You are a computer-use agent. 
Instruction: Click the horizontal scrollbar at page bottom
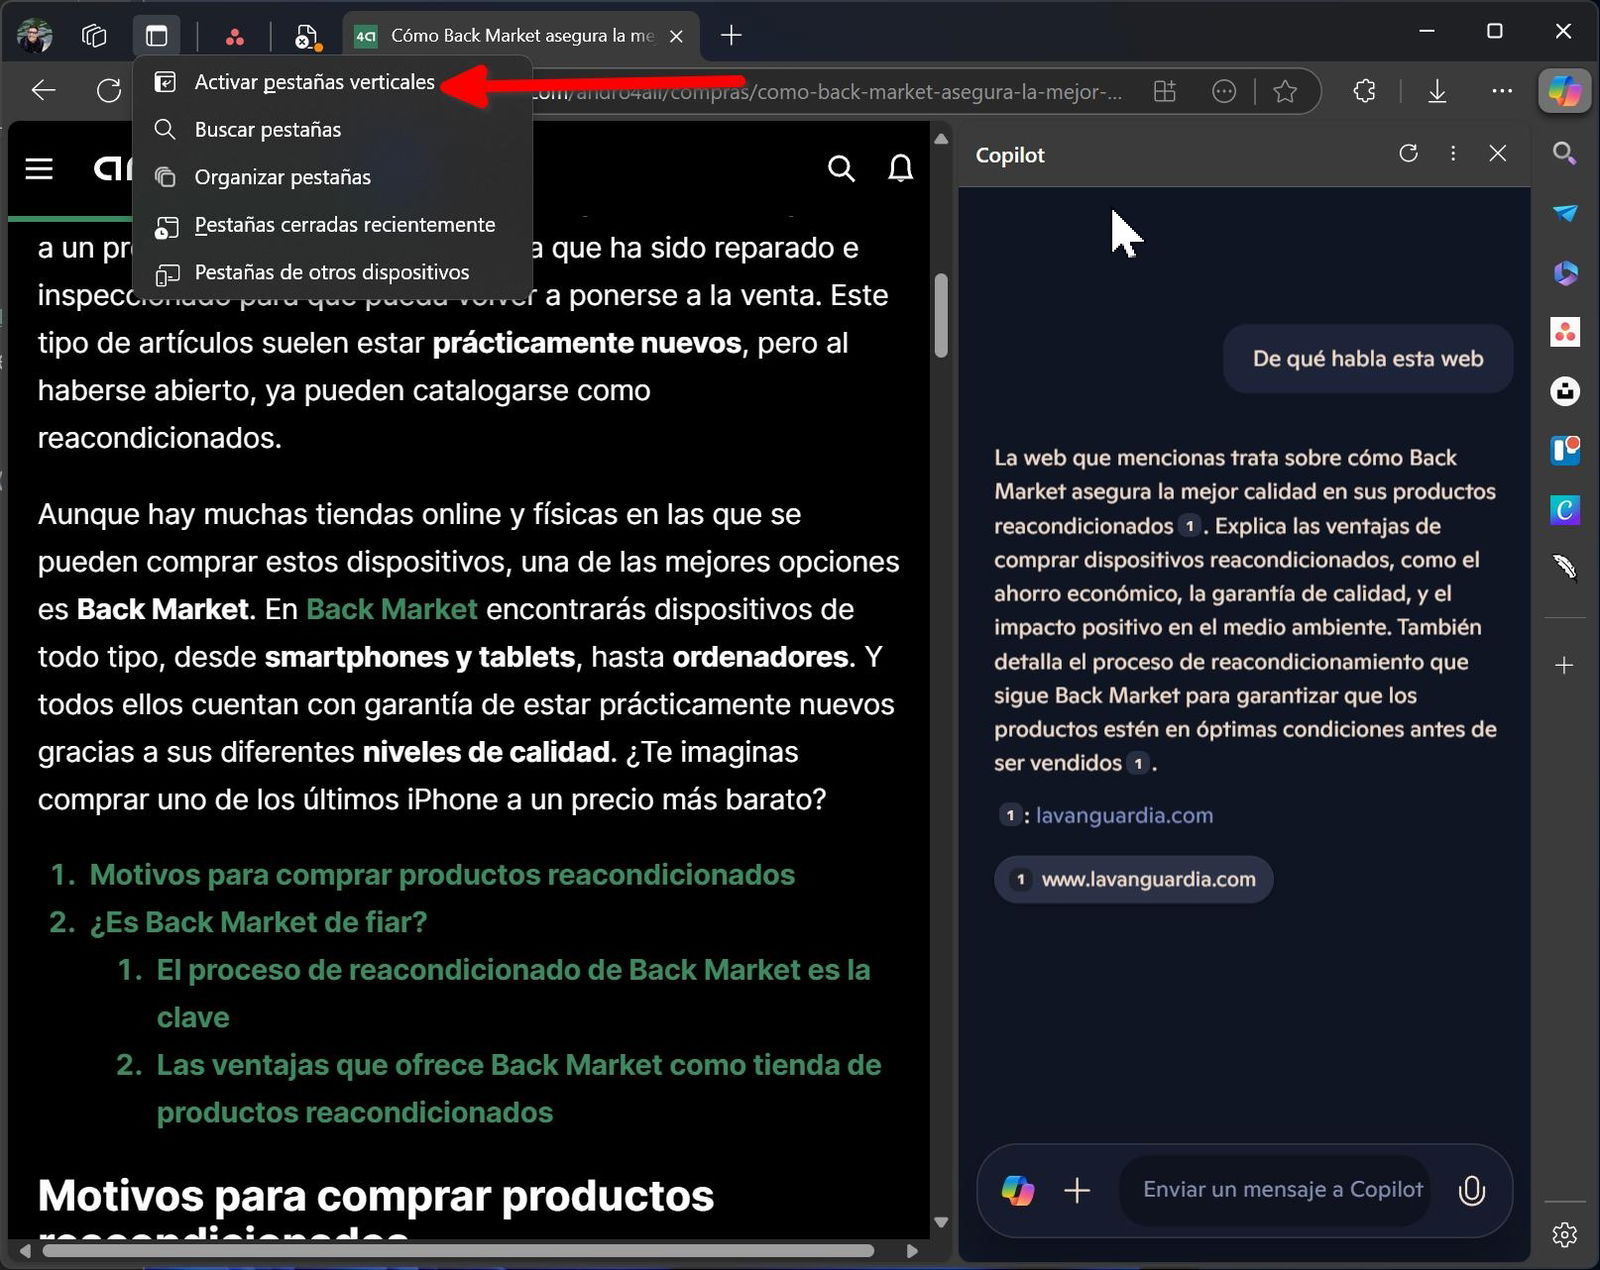[x=459, y=1250]
